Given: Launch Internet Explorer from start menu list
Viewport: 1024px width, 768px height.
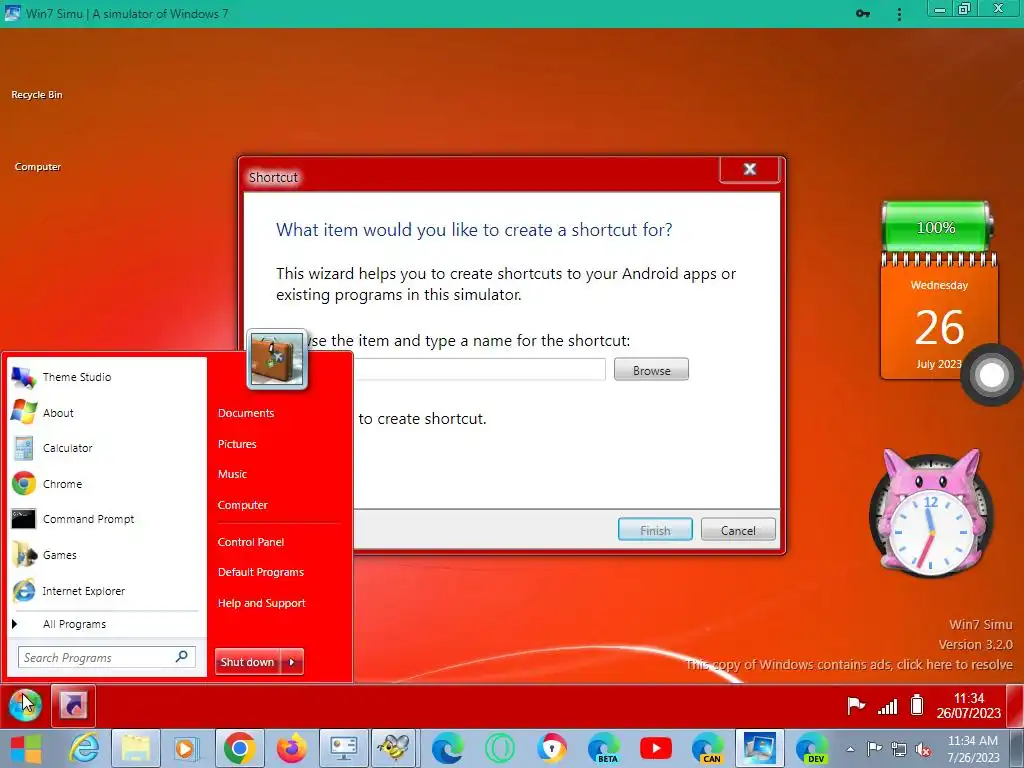Looking at the screenshot, I should coord(104,591).
